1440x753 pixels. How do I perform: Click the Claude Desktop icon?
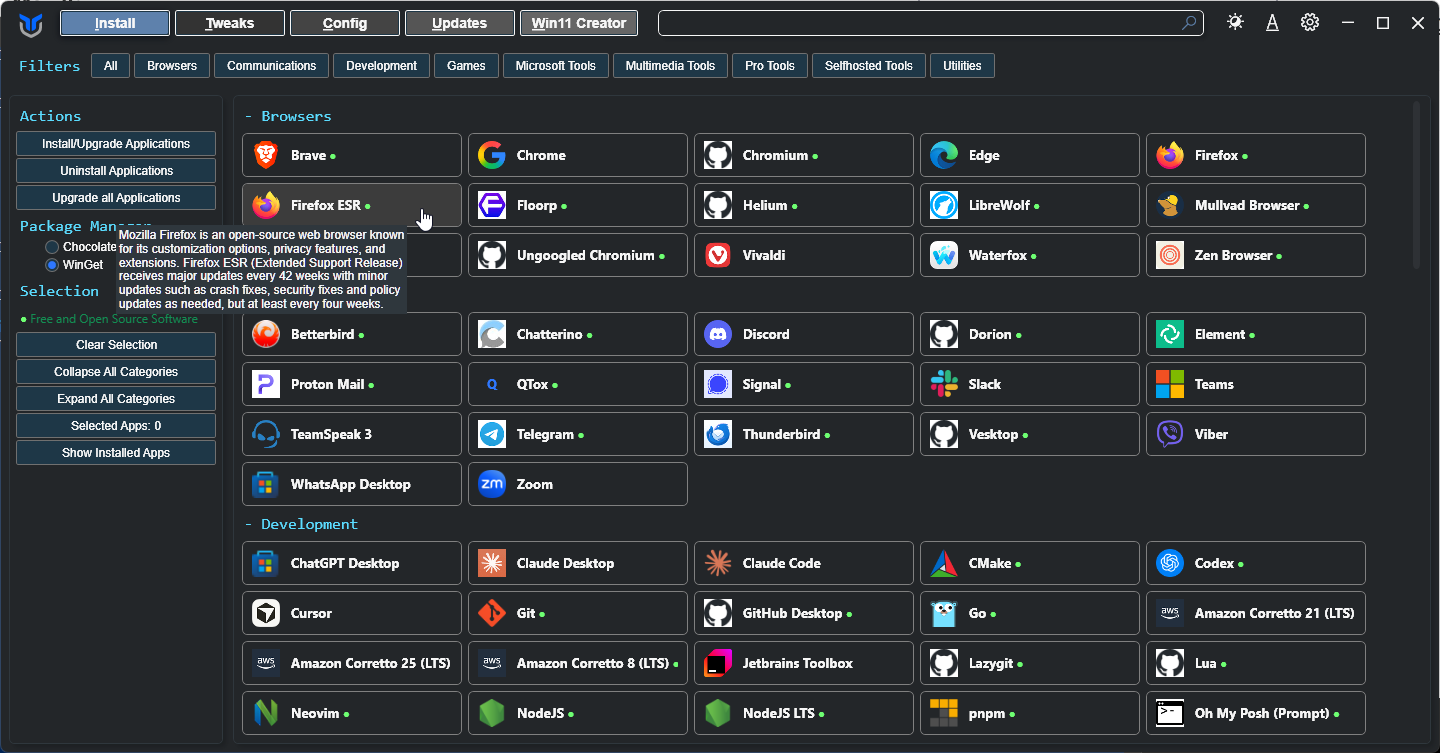[x=492, y=563]
